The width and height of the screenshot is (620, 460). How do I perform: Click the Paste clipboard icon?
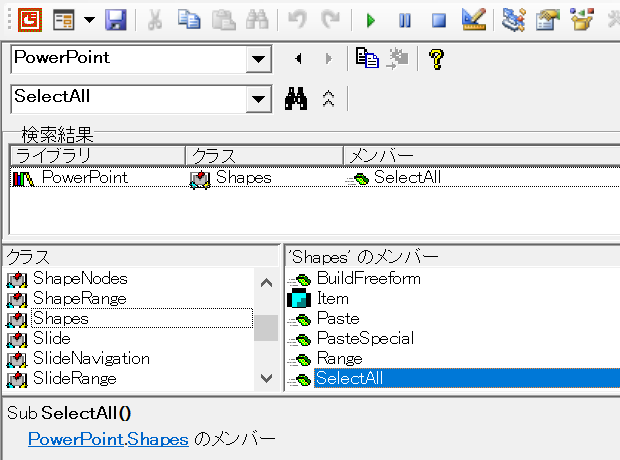pyautogui.click(x=224, y=19)
